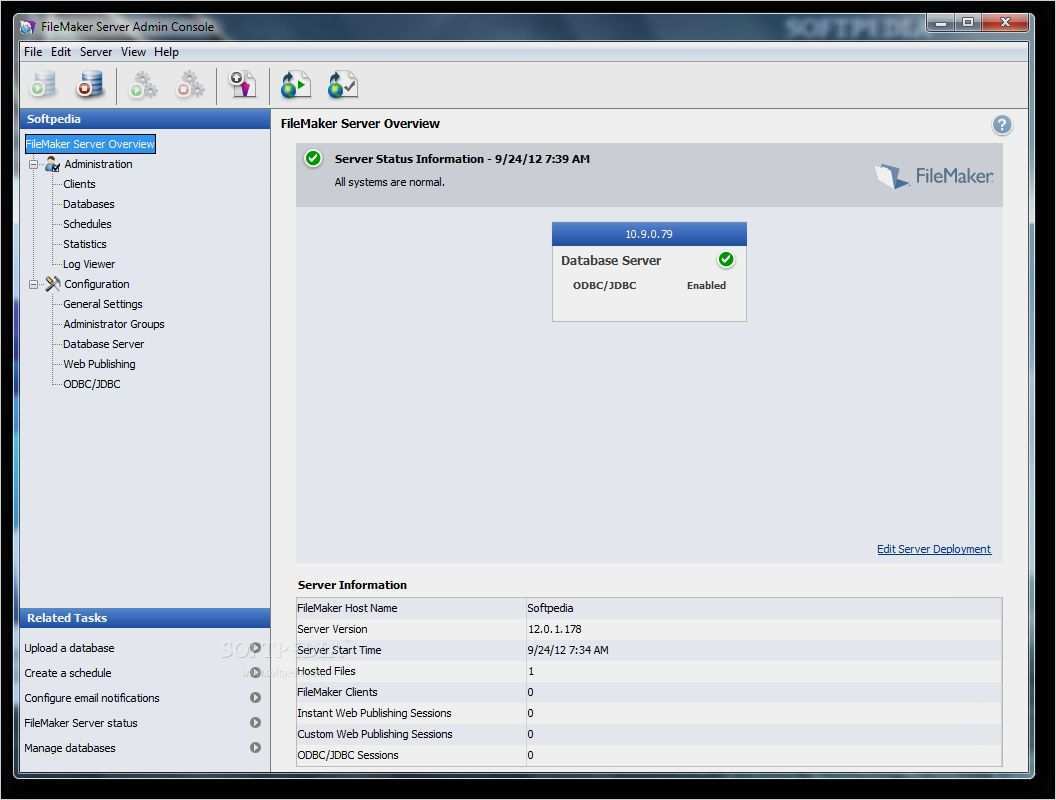Click the arrow next to Upload a database
The width and height of the screenshot is (1056, 800).
pos(256,648)
